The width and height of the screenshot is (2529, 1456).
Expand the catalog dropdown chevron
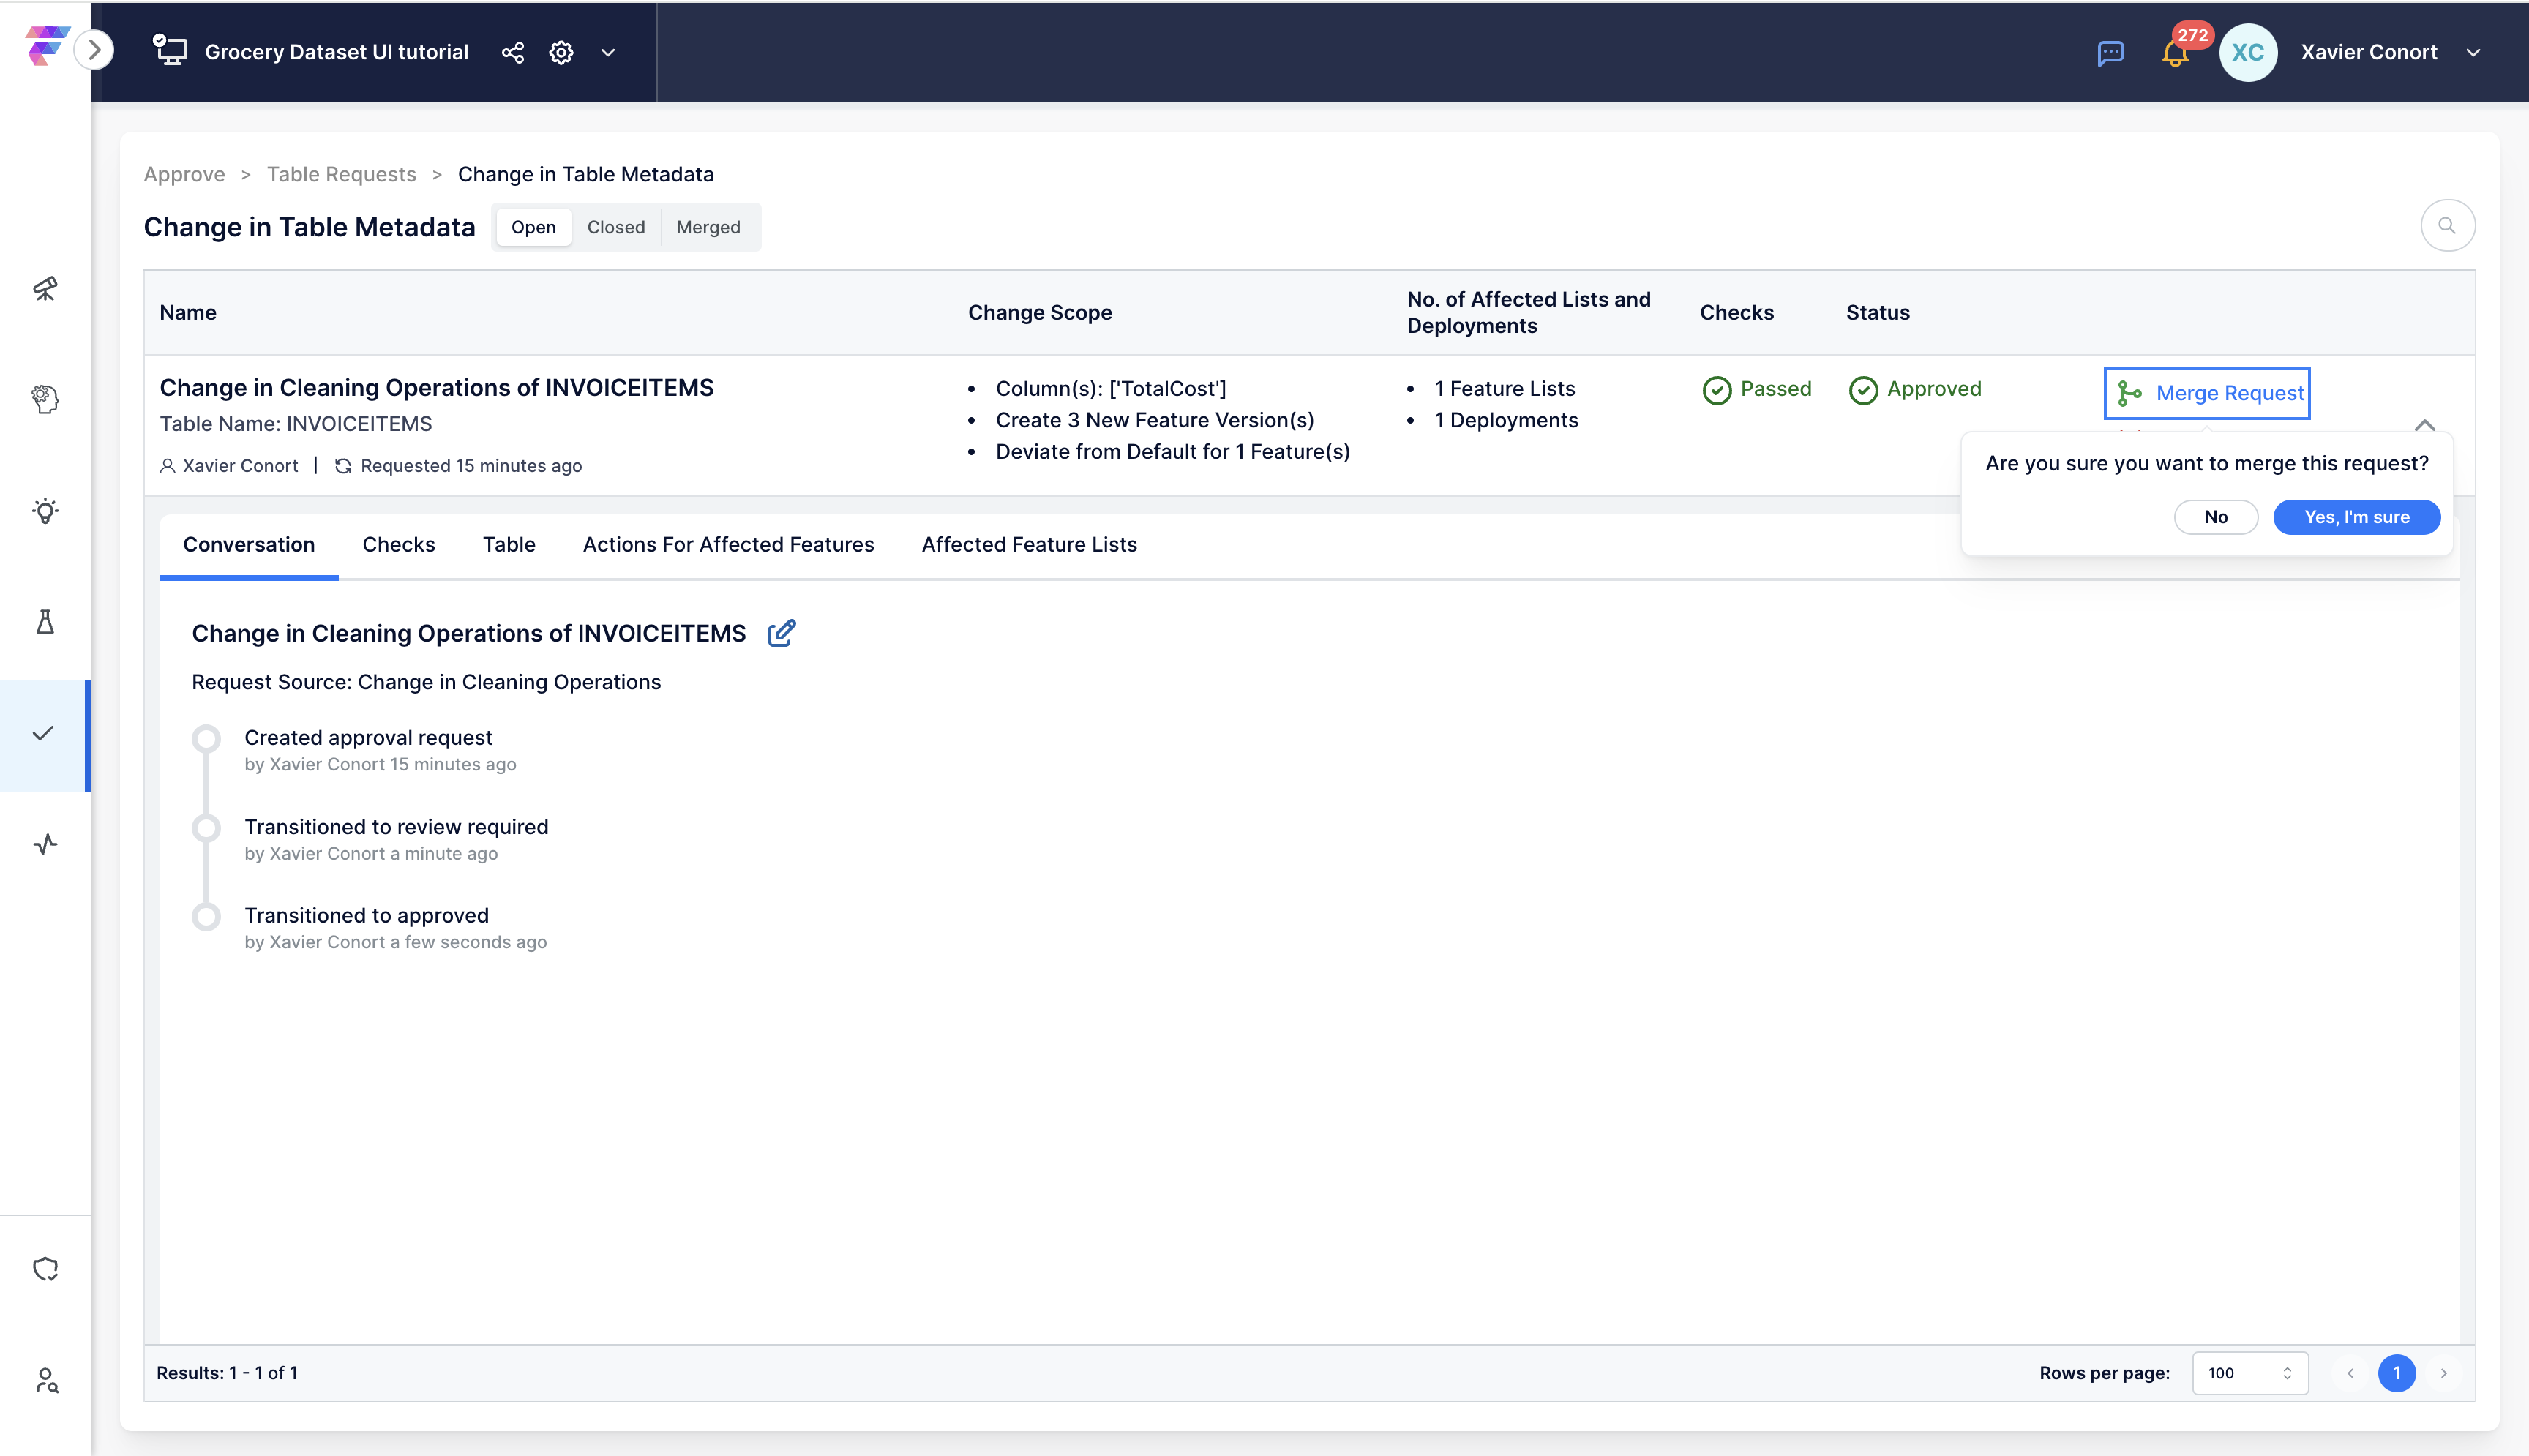(608, 52)
